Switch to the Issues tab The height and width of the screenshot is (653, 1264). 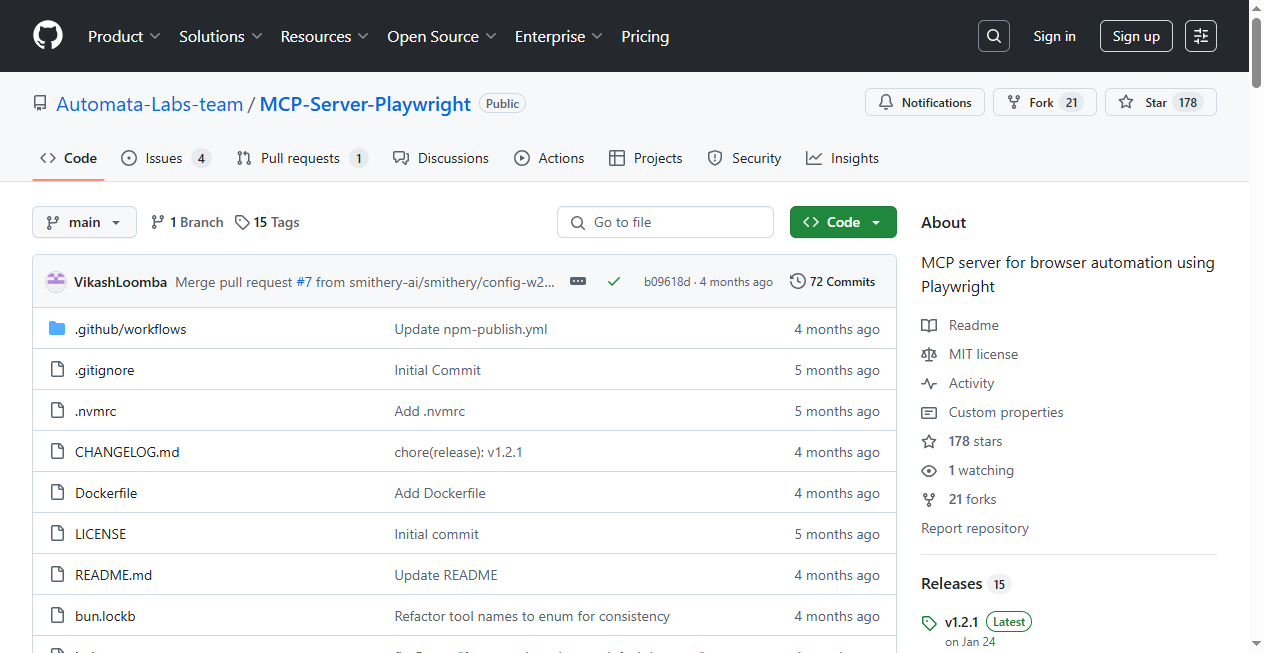(166, 158)
